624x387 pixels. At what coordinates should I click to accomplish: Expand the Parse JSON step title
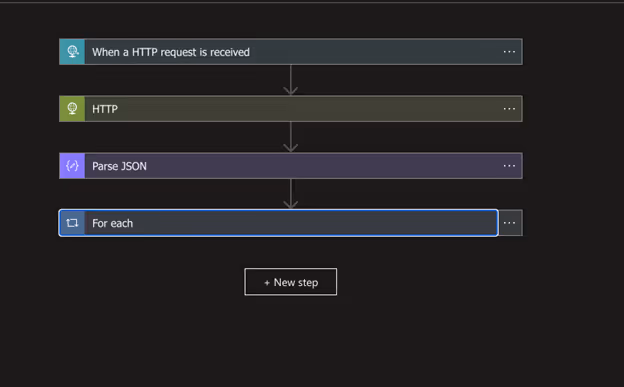(119, 166)
